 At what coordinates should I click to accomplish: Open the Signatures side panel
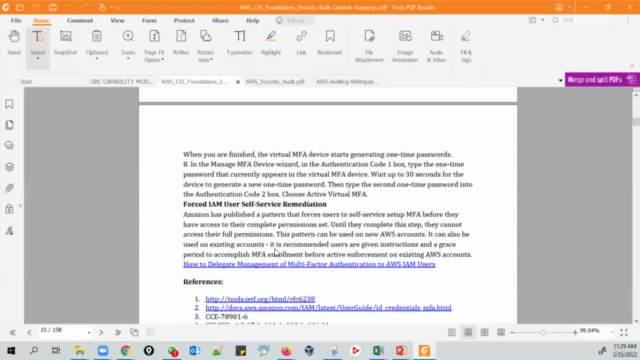pos(9,231)
